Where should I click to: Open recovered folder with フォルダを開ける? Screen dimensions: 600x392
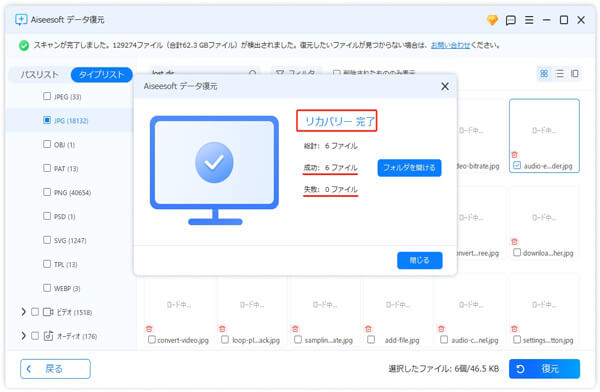409,168
